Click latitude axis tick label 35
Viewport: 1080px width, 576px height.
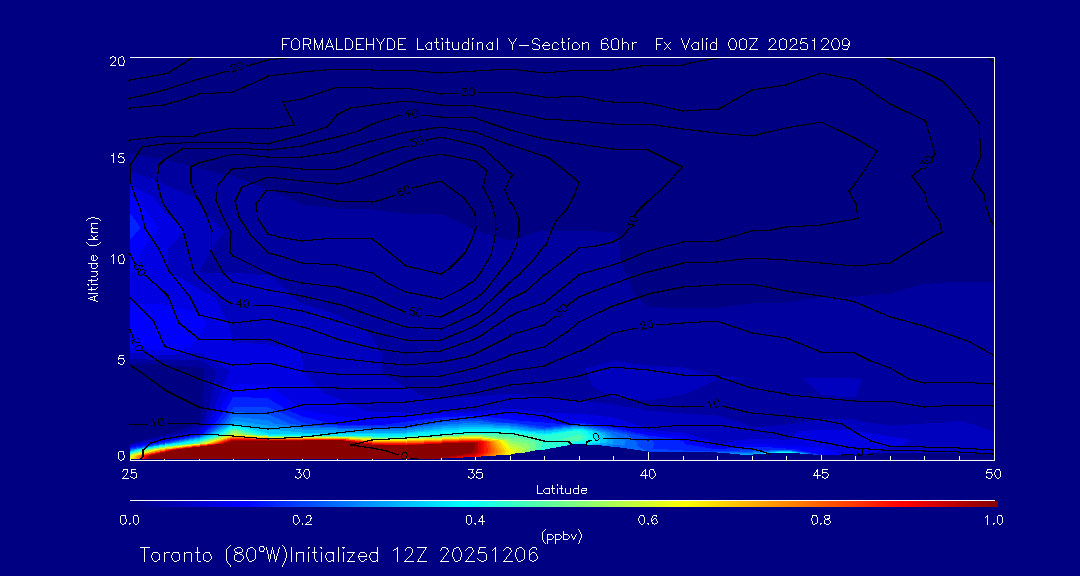coord(475,472)
